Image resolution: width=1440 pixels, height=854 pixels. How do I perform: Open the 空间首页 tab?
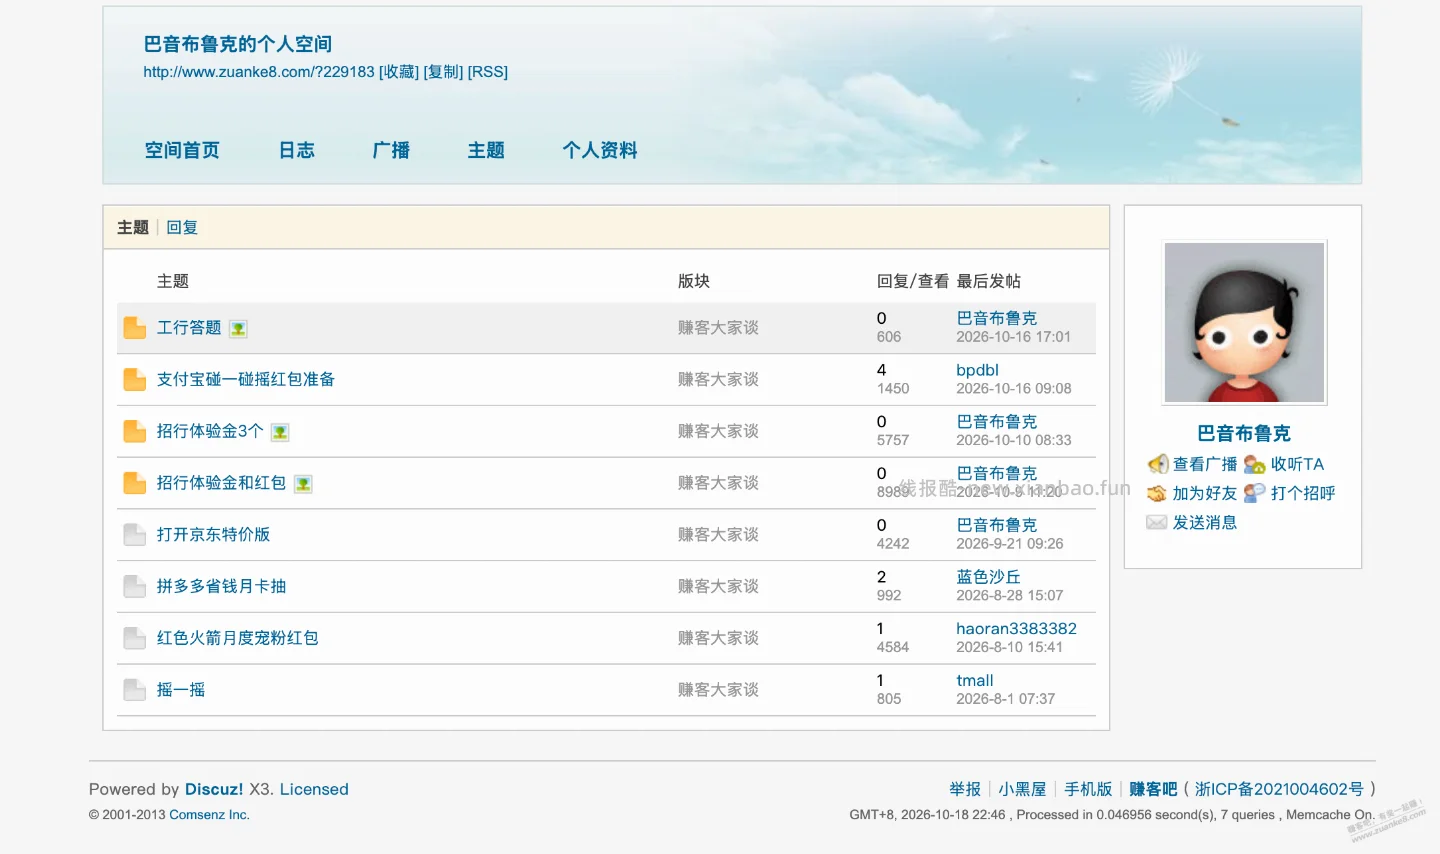click(x=182, y=150)
